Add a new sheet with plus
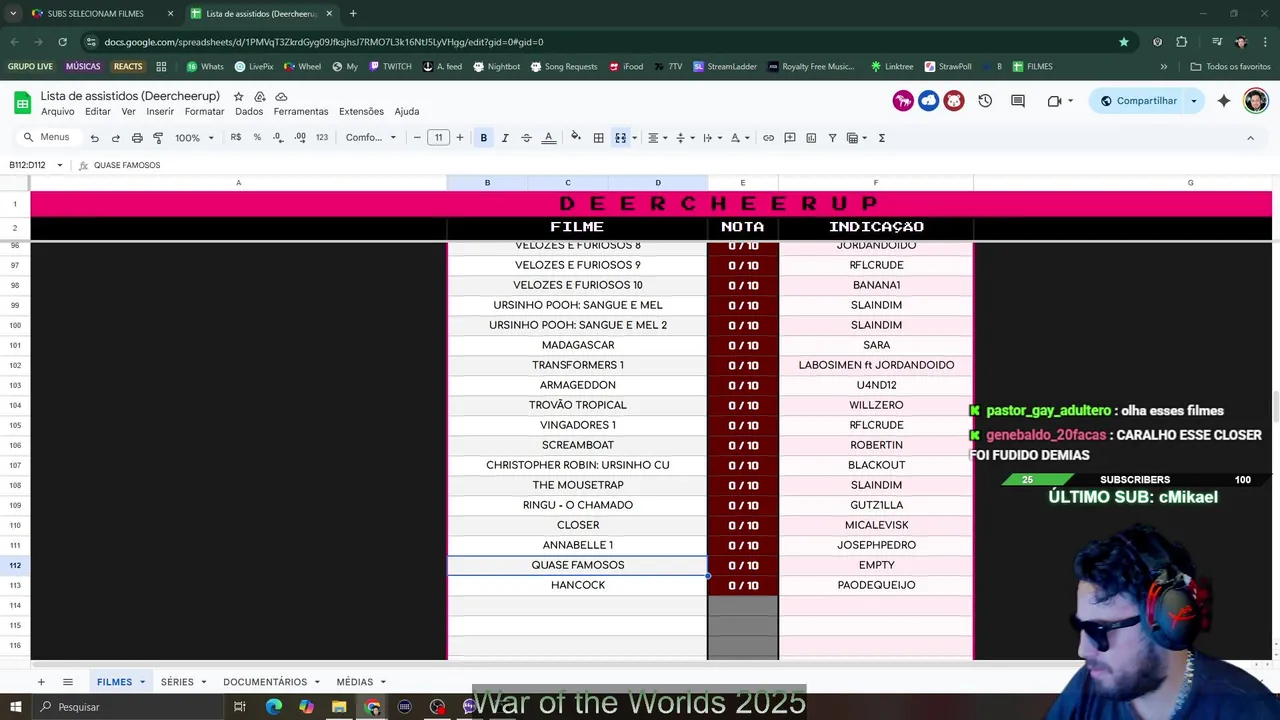Image resolution: width=1280 pixels, height=720 pixels. pyautogui.click(x=41, y=682)
